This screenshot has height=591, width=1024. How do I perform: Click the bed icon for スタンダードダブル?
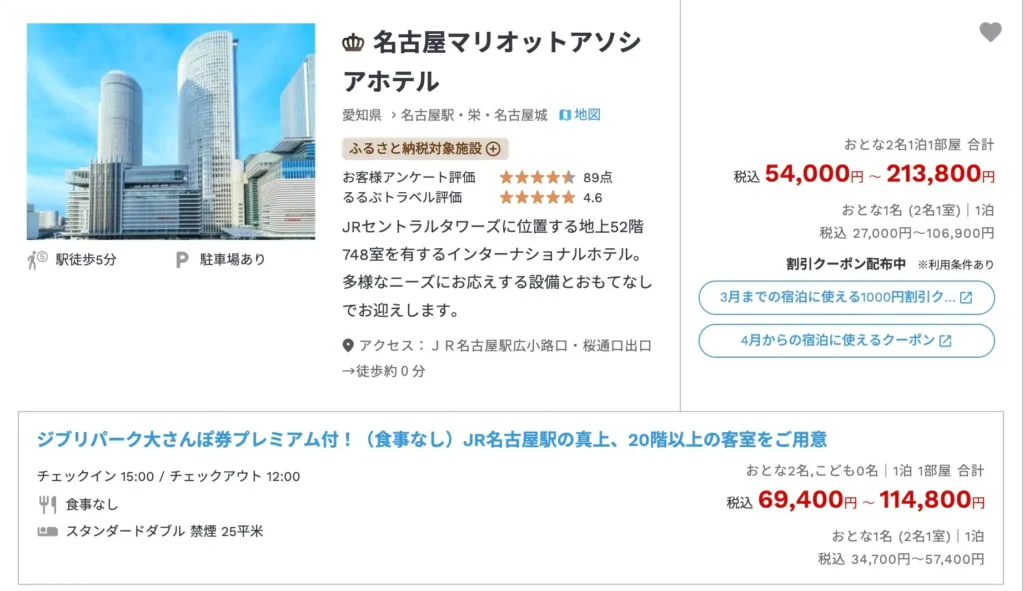point(47,531)
